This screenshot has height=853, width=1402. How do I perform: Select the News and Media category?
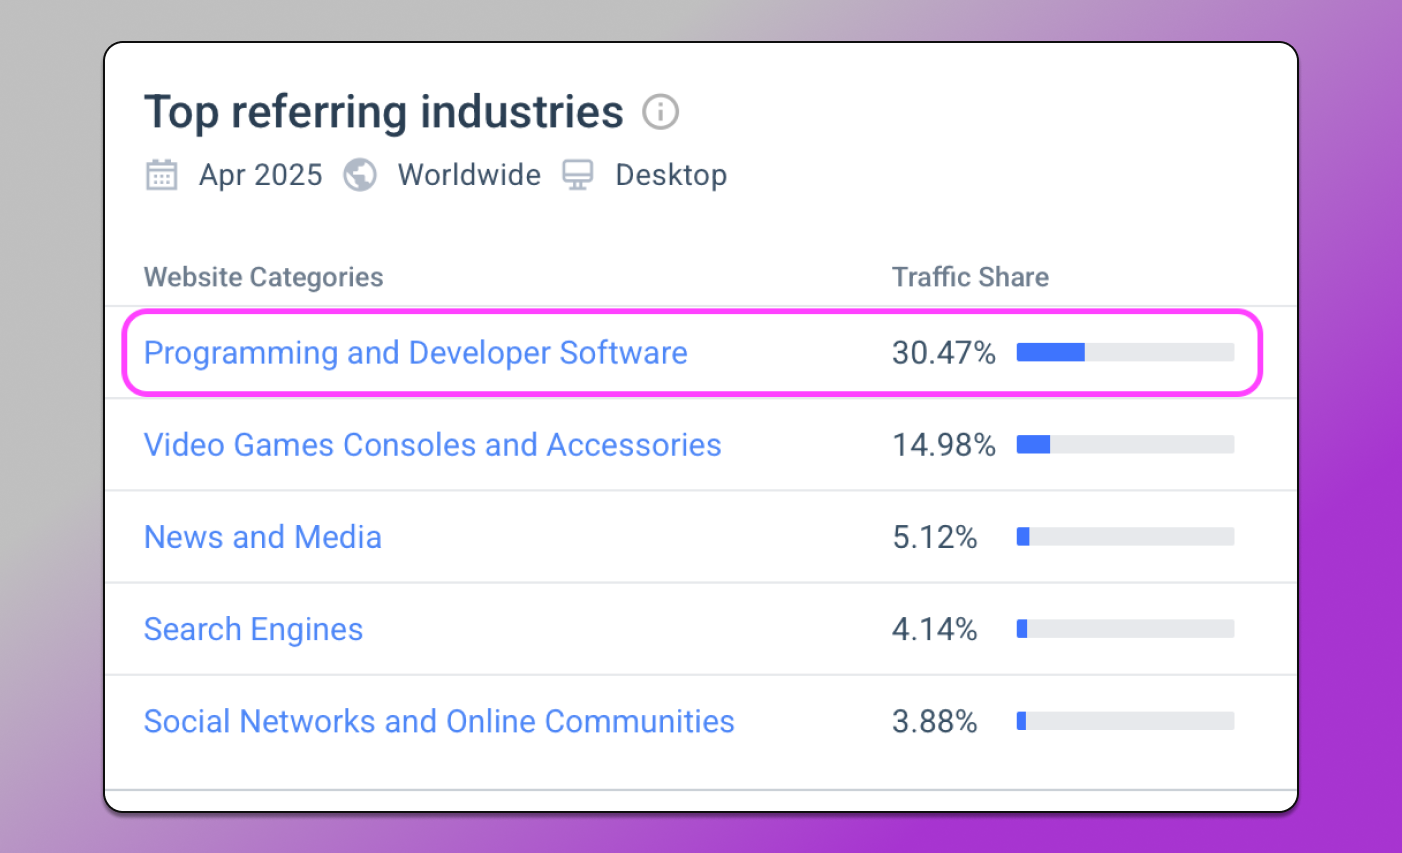tap(262, 537)
